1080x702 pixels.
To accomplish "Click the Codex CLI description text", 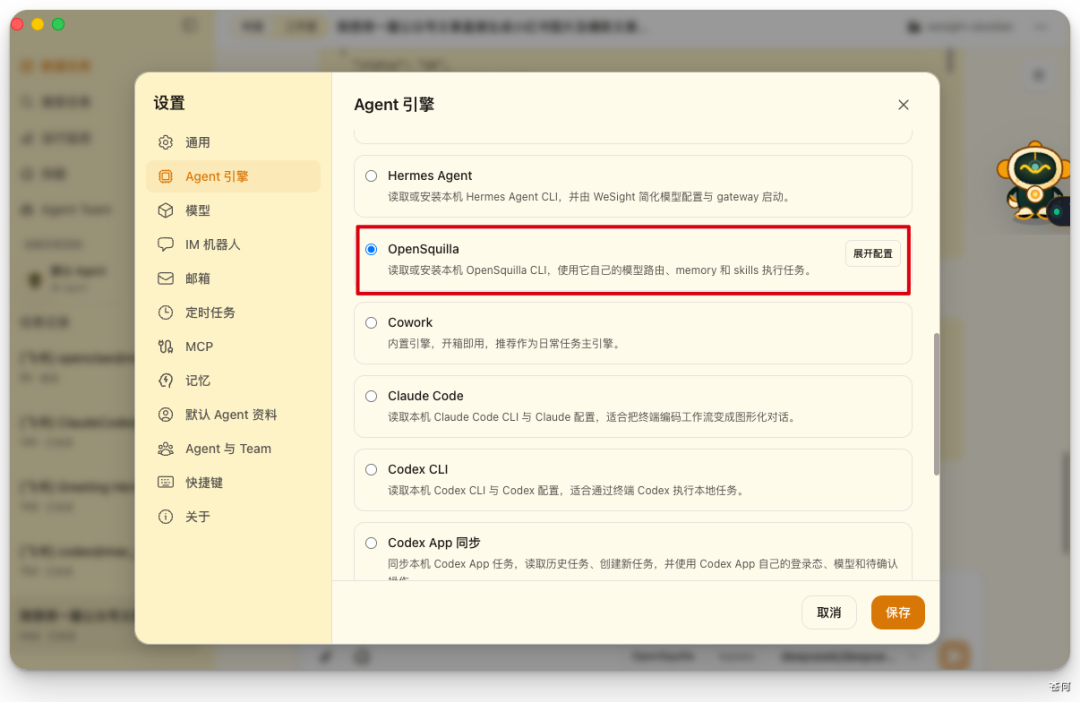I will pyautogui.click(x=566, y=491).
